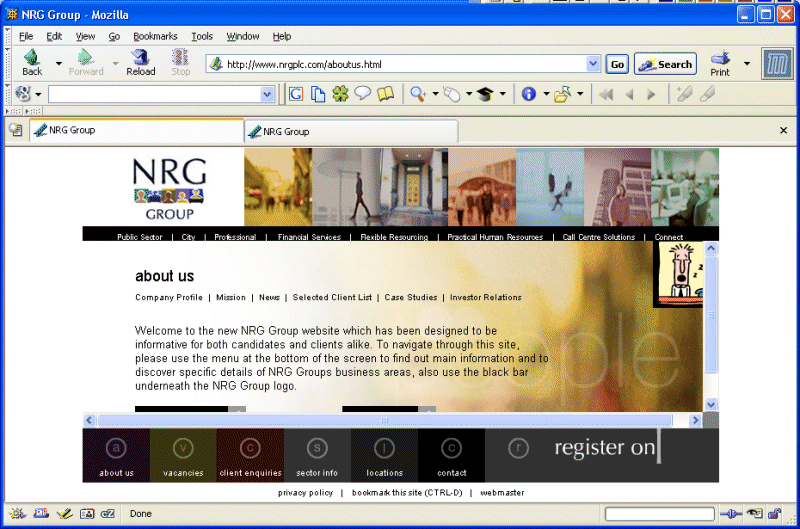Click the magnifier zoom toolbar icon
Screen dimensions: 800x529
point(418,94)
